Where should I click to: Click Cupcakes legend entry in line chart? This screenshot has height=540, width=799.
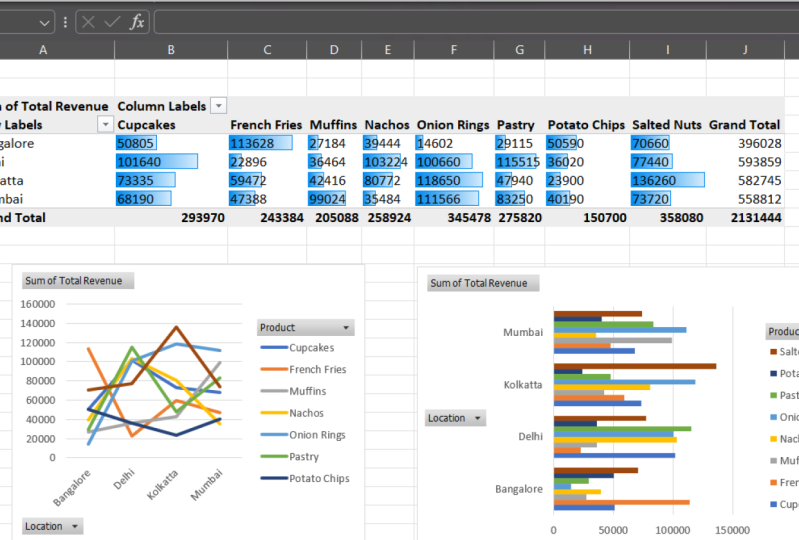pyautogui.click(x=298, y=347)
